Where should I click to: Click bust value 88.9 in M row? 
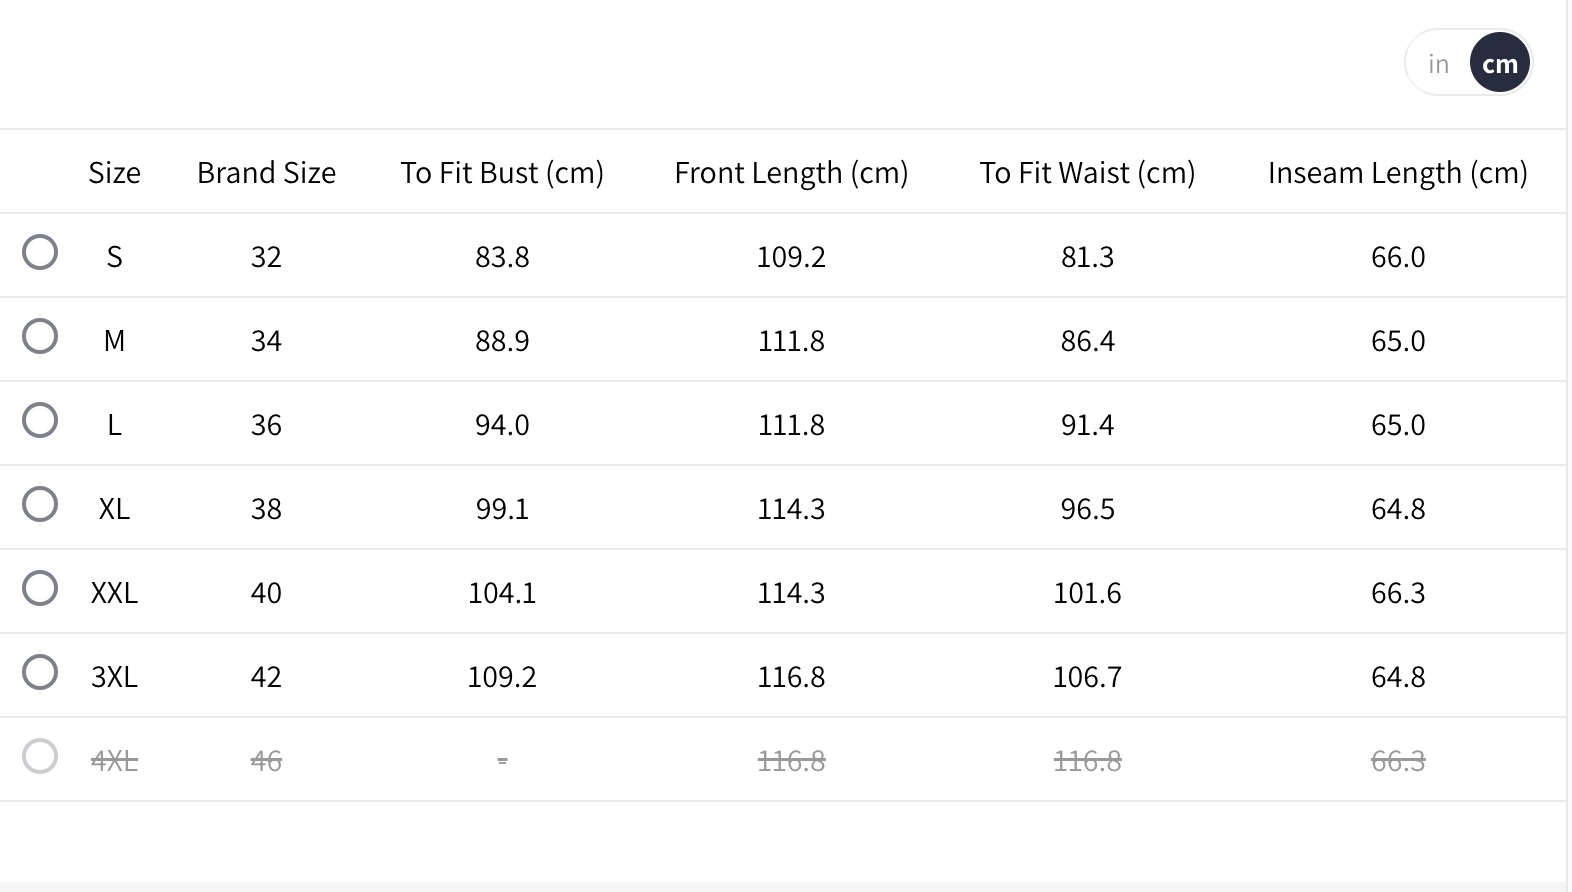502,341
